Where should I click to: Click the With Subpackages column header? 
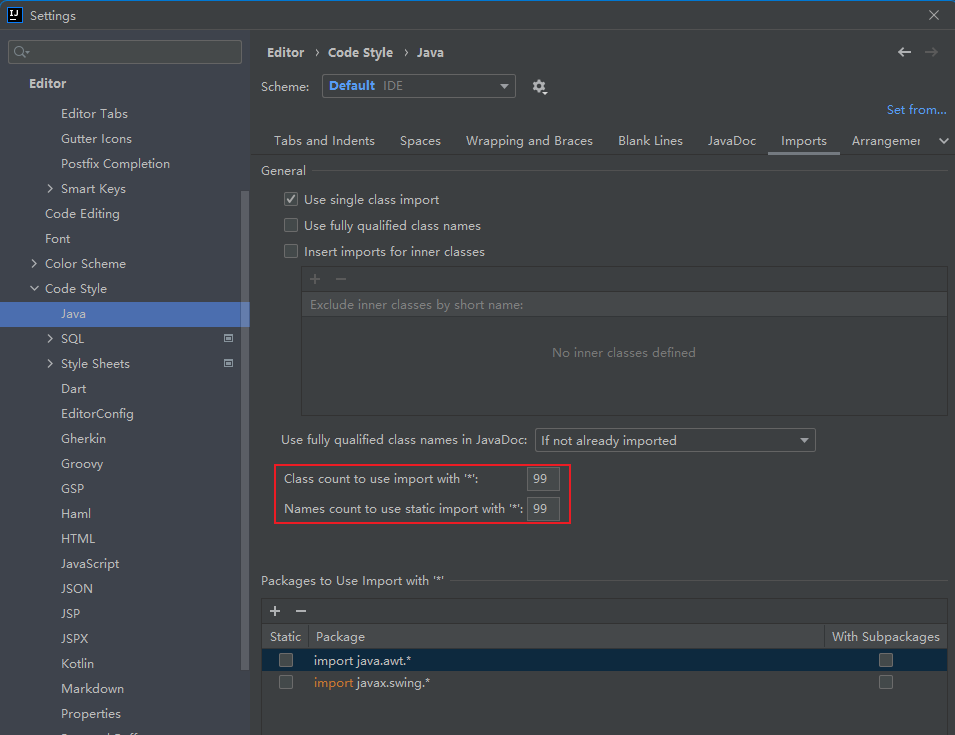[886, 636]
